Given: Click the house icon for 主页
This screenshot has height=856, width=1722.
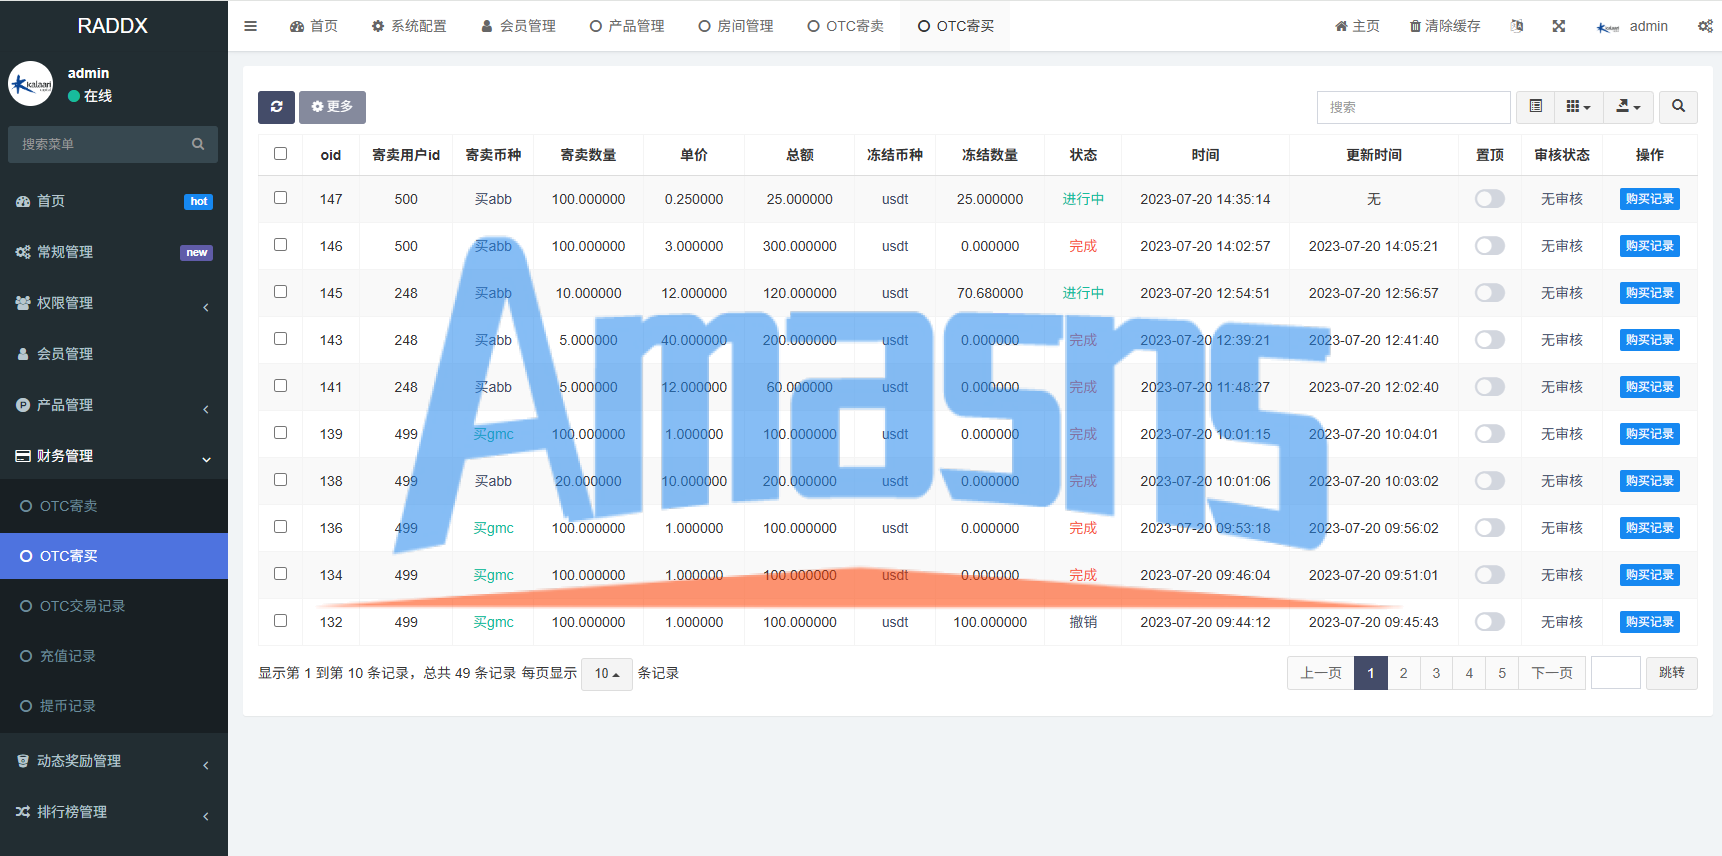Looking at the screenshot, I should (x=1341, y=26).
